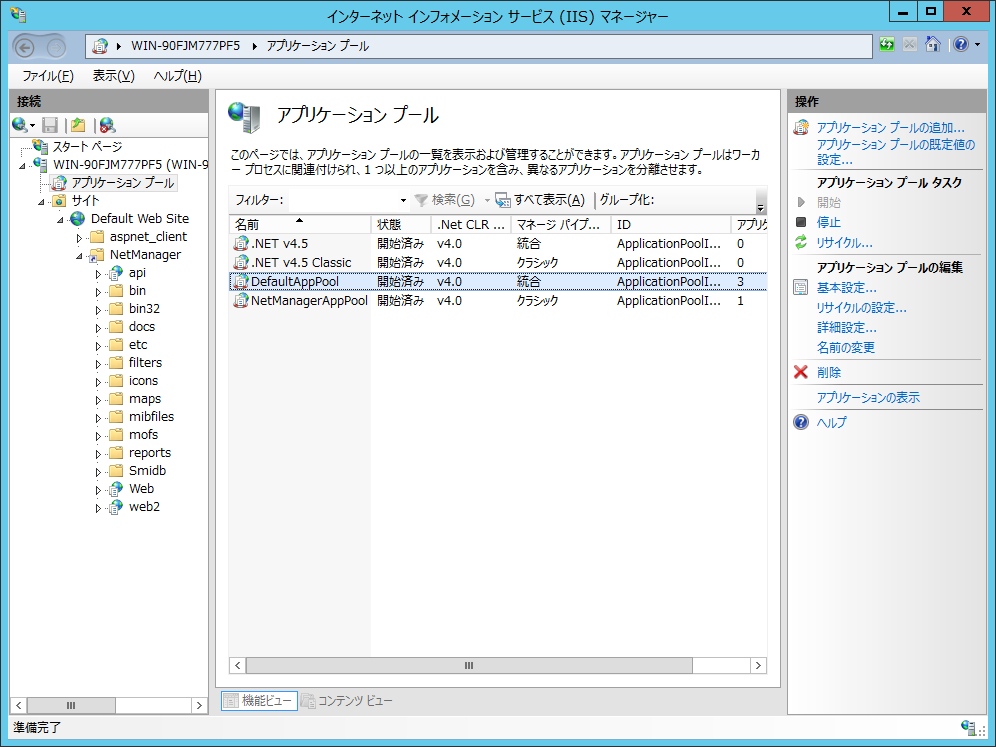Viewport: 996px width, 747px height.
Task: Click 名前の変更 link
Action: 846,347
